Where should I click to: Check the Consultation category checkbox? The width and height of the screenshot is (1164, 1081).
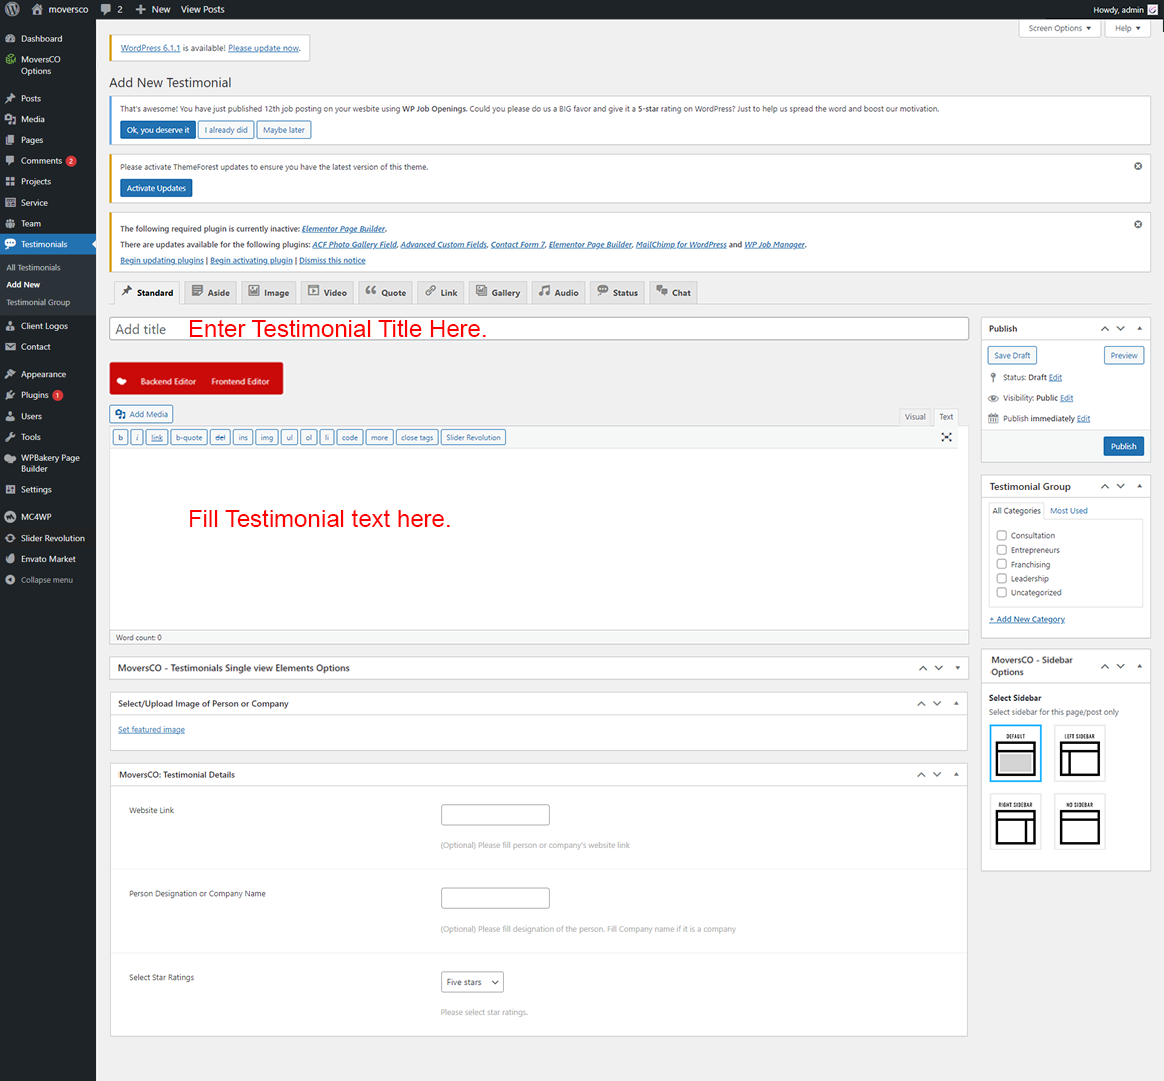tap(1001, 536)
